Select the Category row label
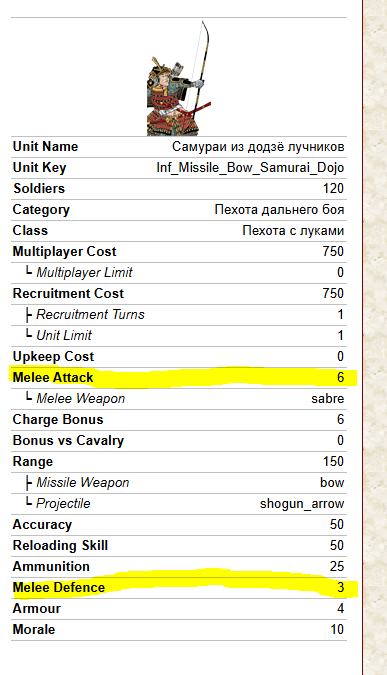The image size is (387, 675). pos(41,210)
